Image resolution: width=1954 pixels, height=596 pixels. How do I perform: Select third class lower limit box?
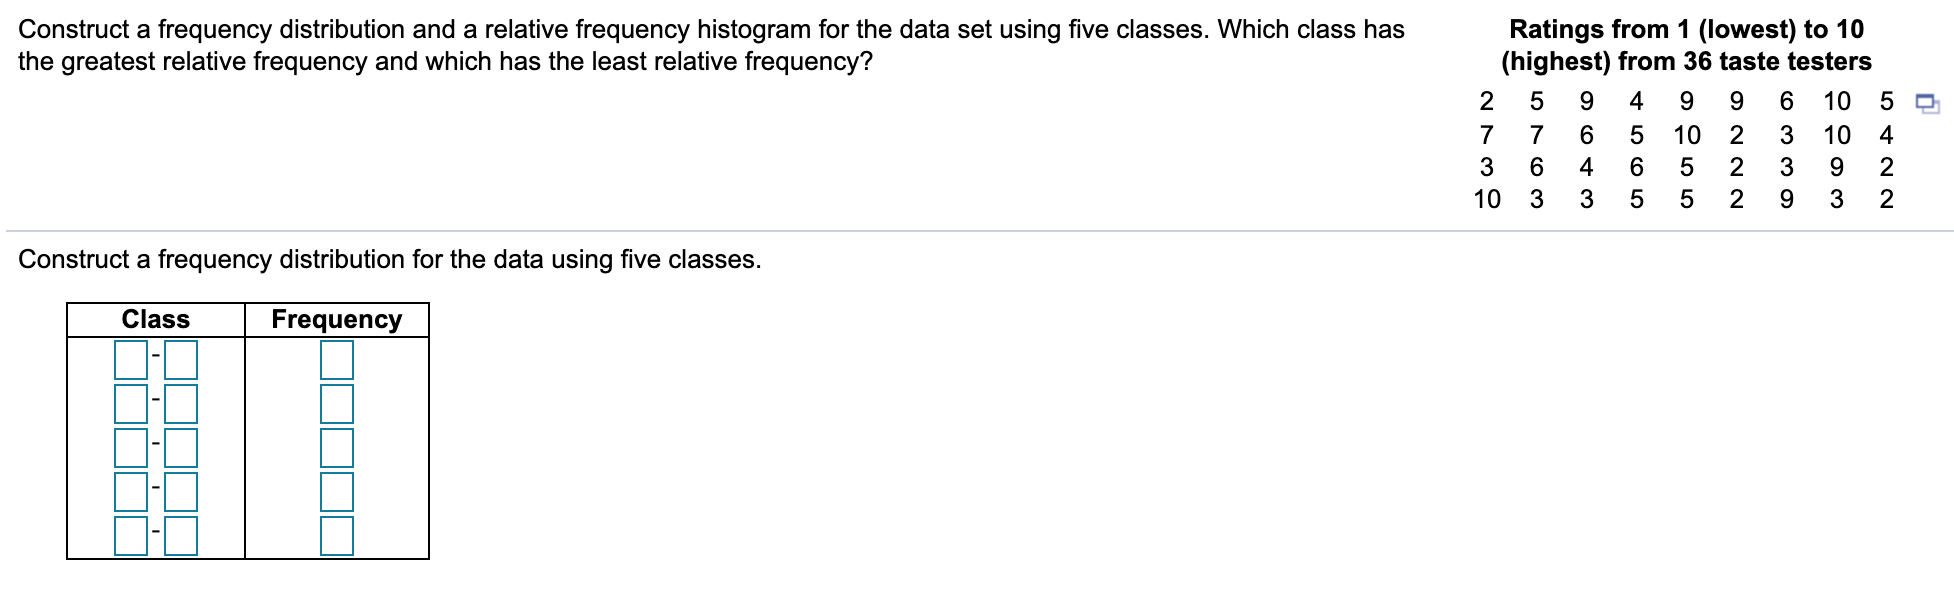(x=131, y=448)
